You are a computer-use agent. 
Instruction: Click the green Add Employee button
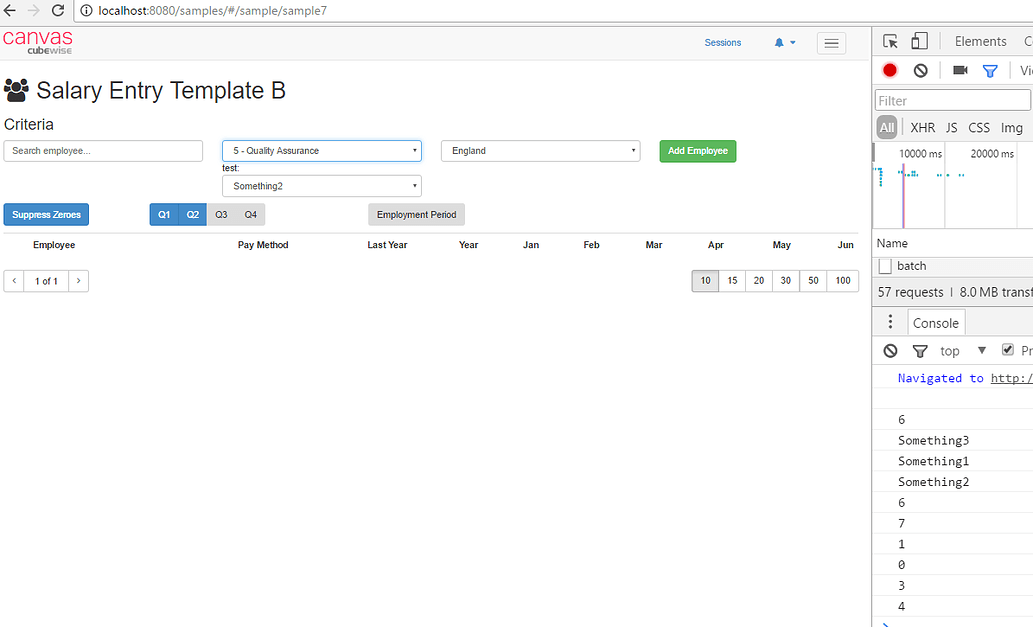pyautogui.click(x=697, y=150)
